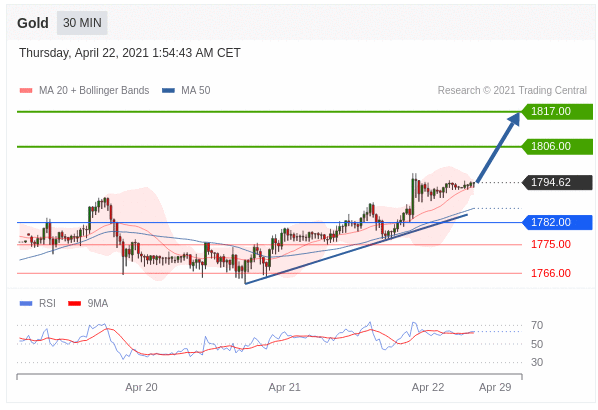
Task: Click the RSI 70 level label
Action: 537,325
